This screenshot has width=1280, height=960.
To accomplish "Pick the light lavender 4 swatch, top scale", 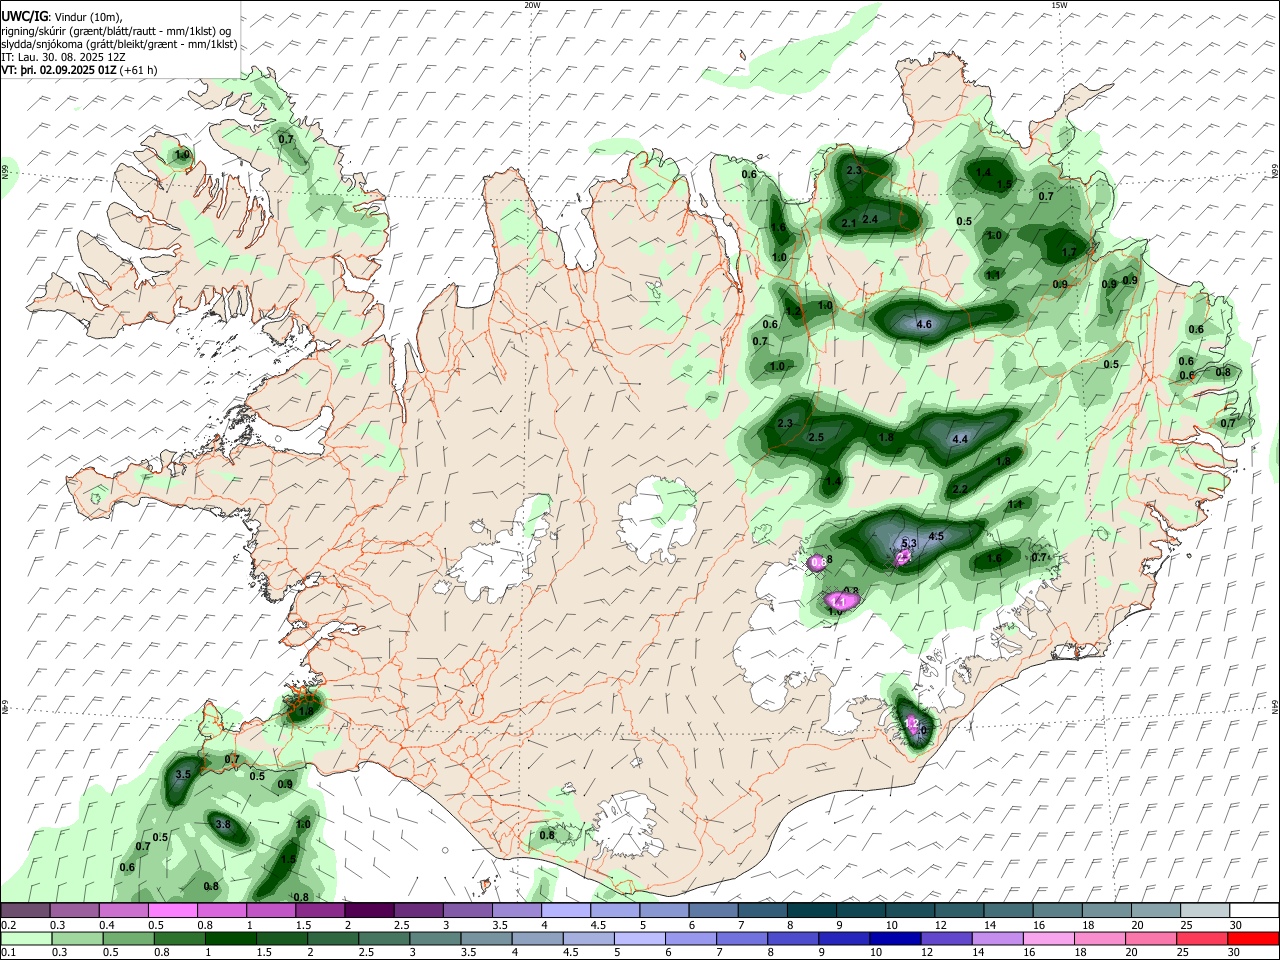I will pos(566,910).
